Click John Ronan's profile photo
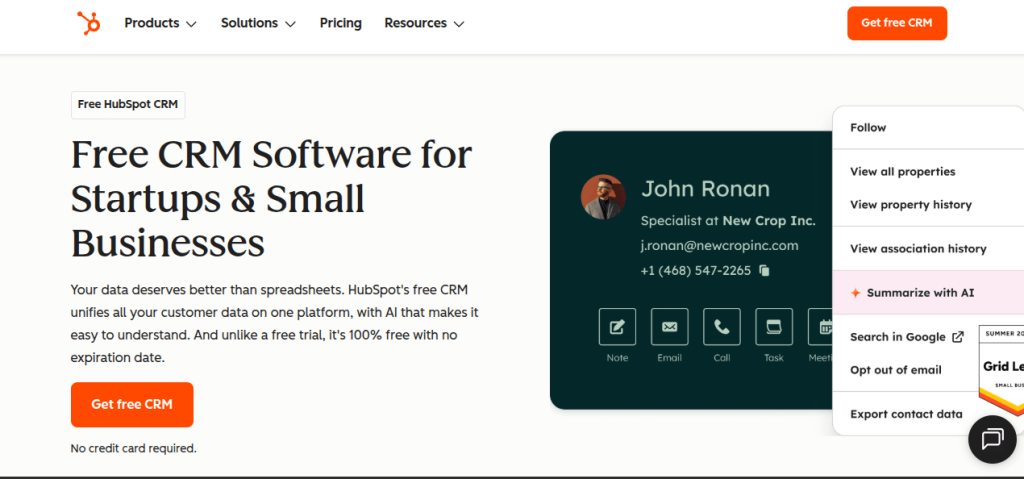1024x479 pixels. click(x=603, y=197)
